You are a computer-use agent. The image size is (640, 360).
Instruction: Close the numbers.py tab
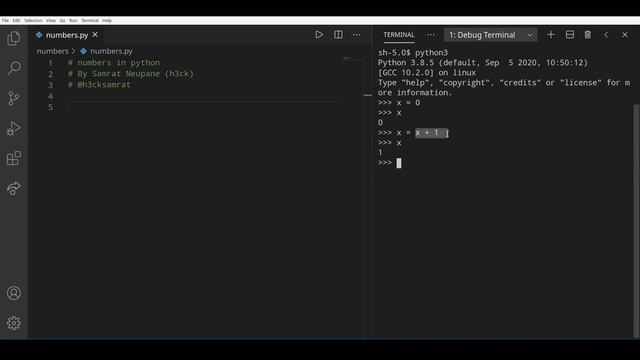pos(95,35)
